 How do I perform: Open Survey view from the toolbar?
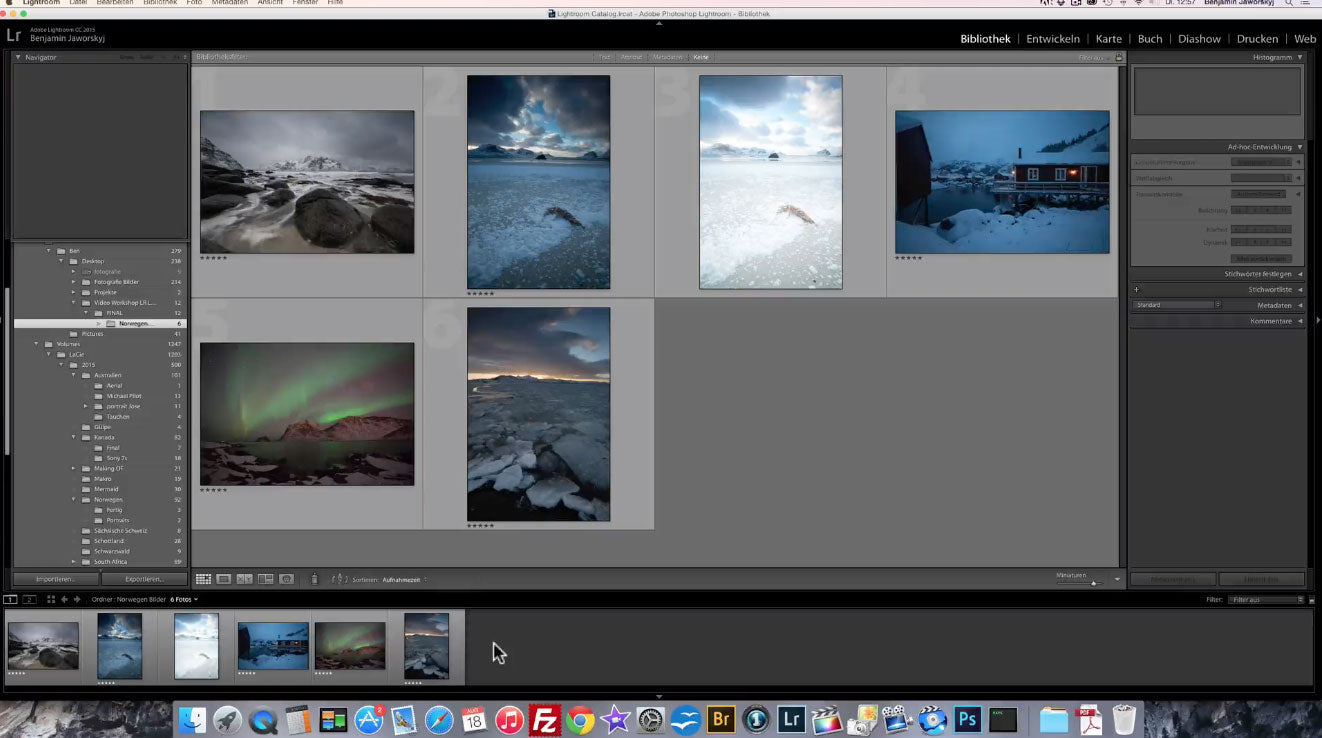(x=265, y=579)
